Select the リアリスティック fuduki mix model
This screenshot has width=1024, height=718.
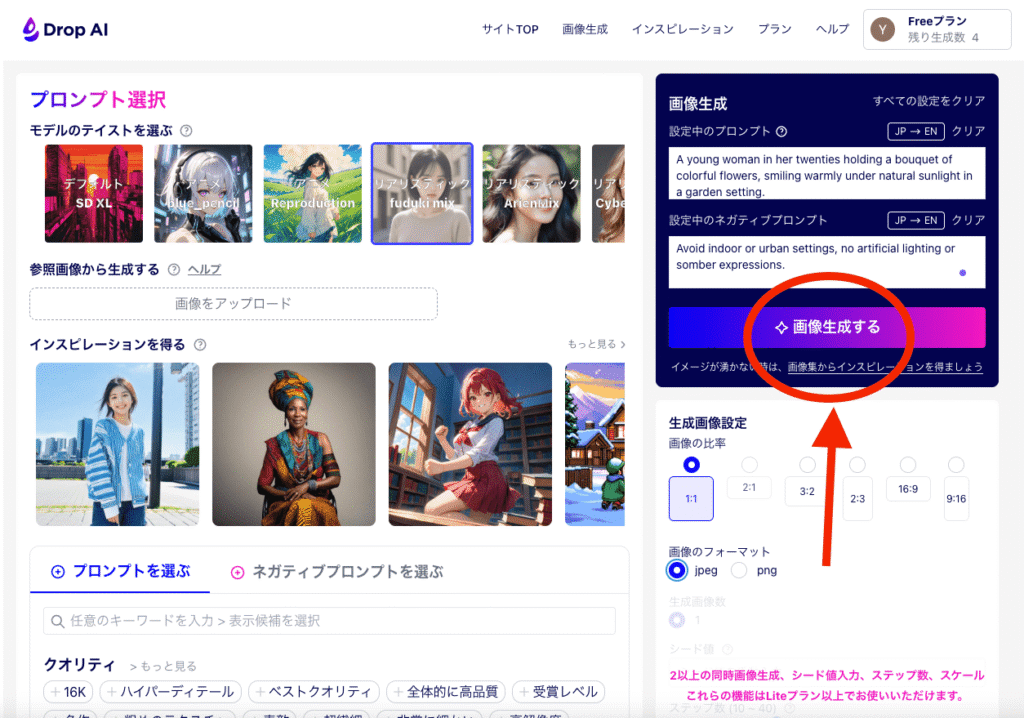point(422,193)
